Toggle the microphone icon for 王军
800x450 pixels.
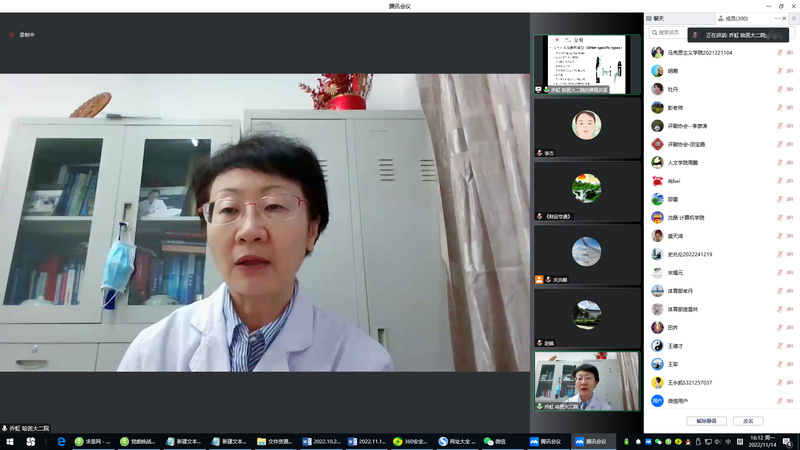(x=779, y=364)
